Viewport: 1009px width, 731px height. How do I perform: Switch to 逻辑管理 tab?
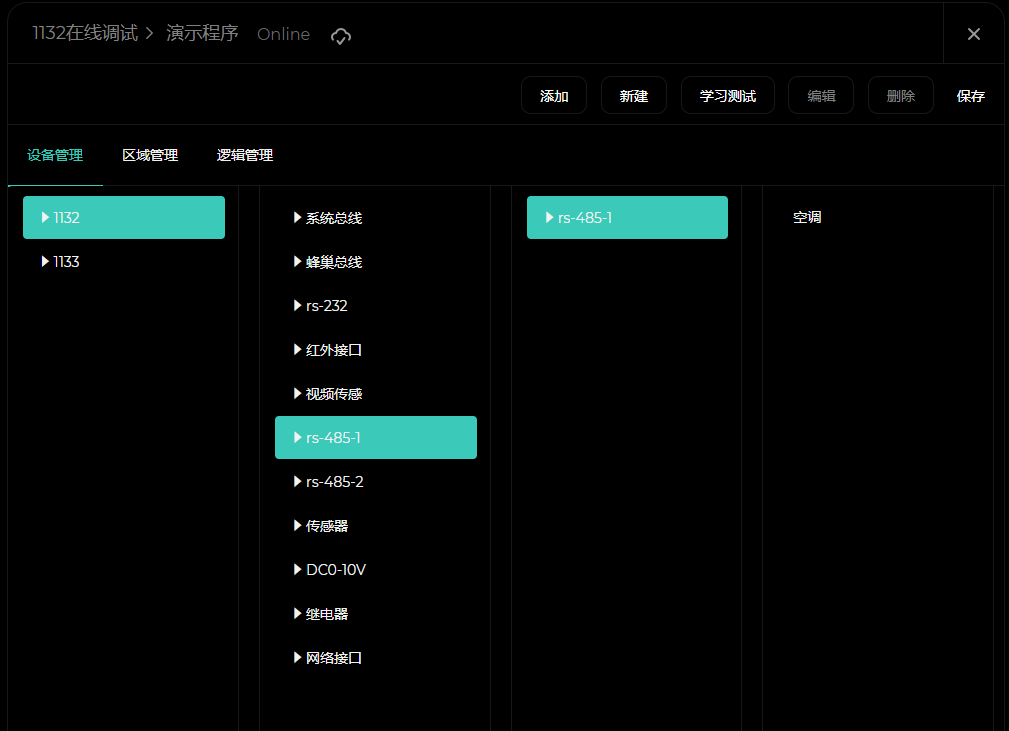[x=245, y=155]
